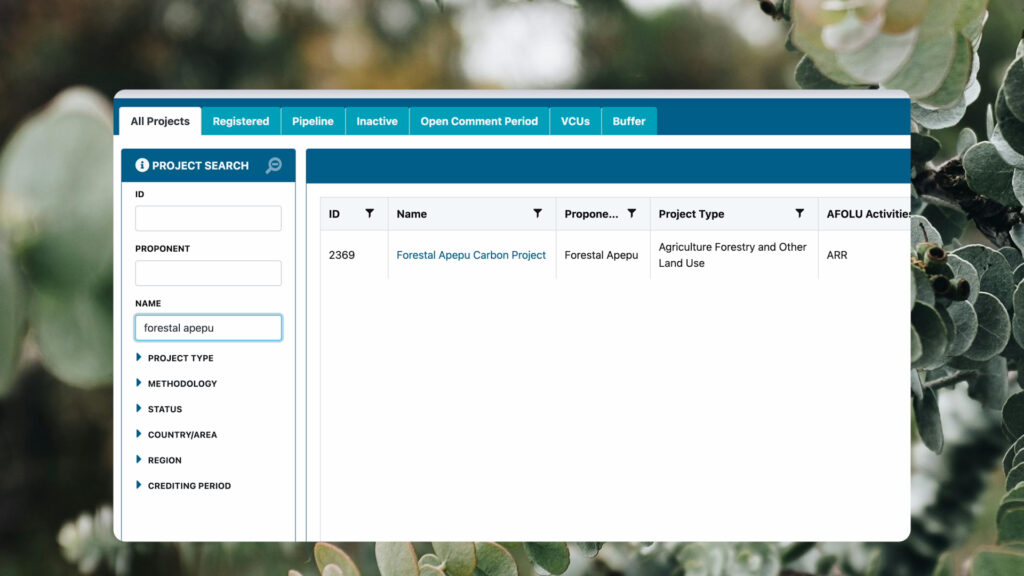
Task: Open the filter icon on Project Type column
Action: (x=799, y=213)
